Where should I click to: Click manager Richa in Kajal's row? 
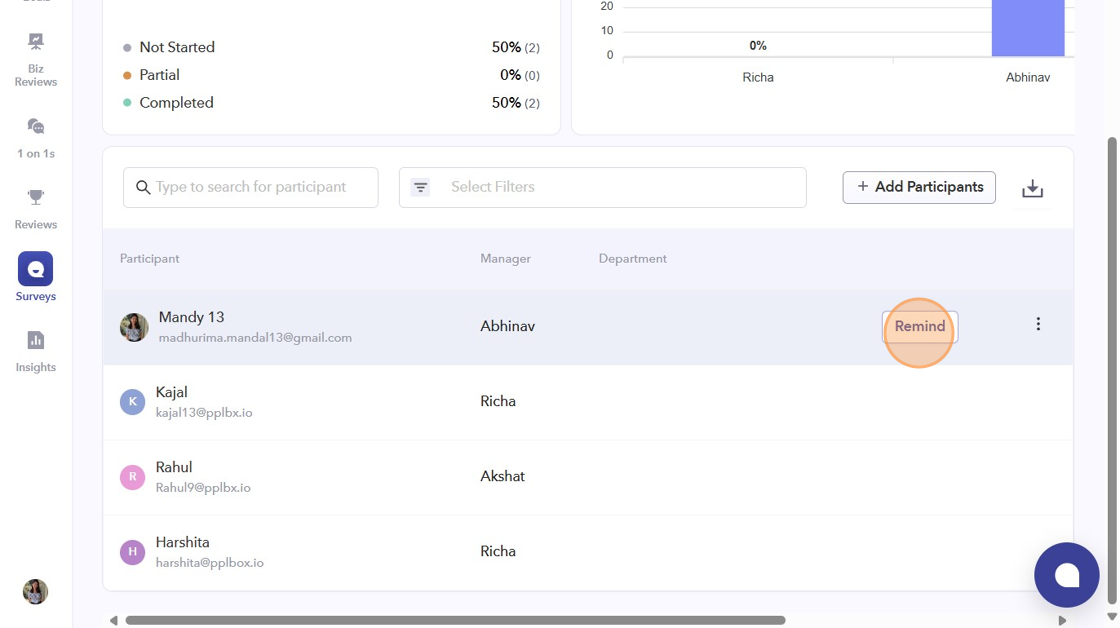click(x=498, y=402)
